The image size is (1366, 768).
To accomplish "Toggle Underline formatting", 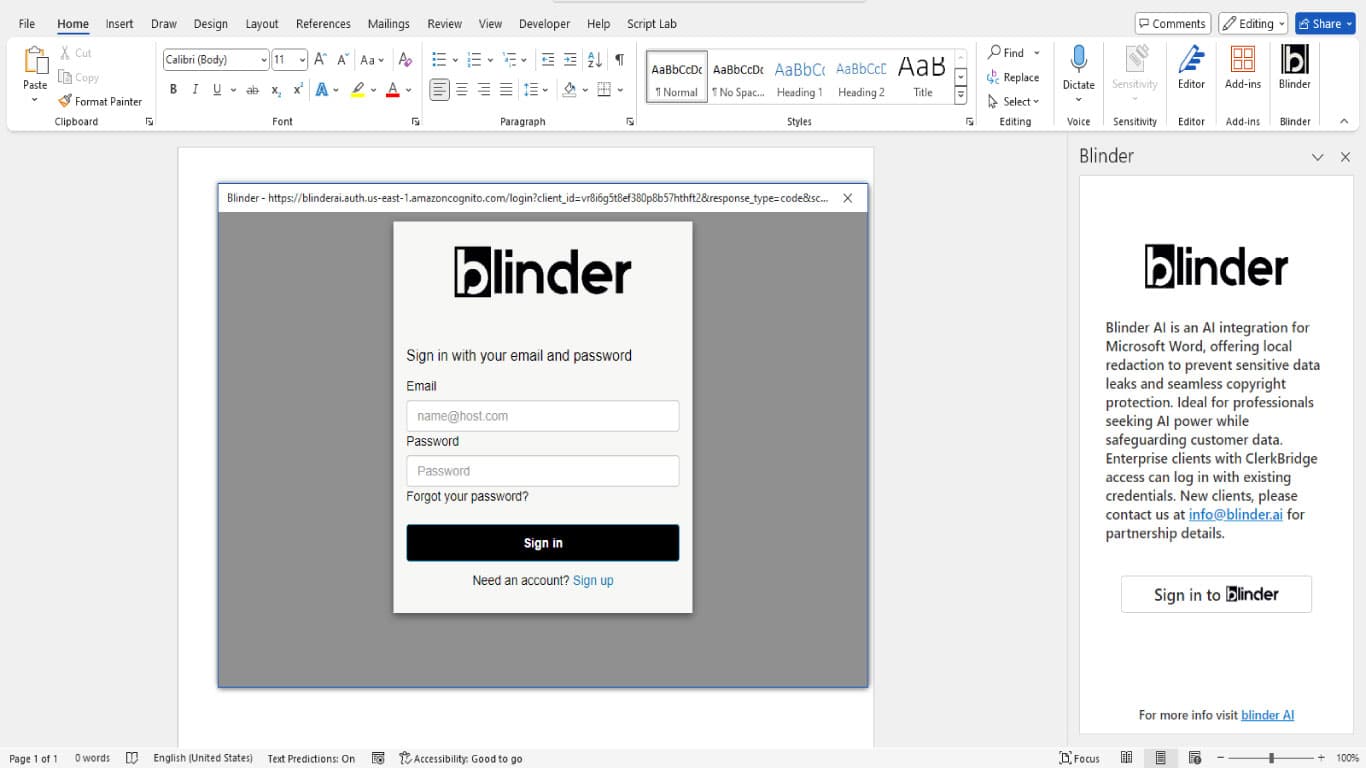I will pos(216,90).
